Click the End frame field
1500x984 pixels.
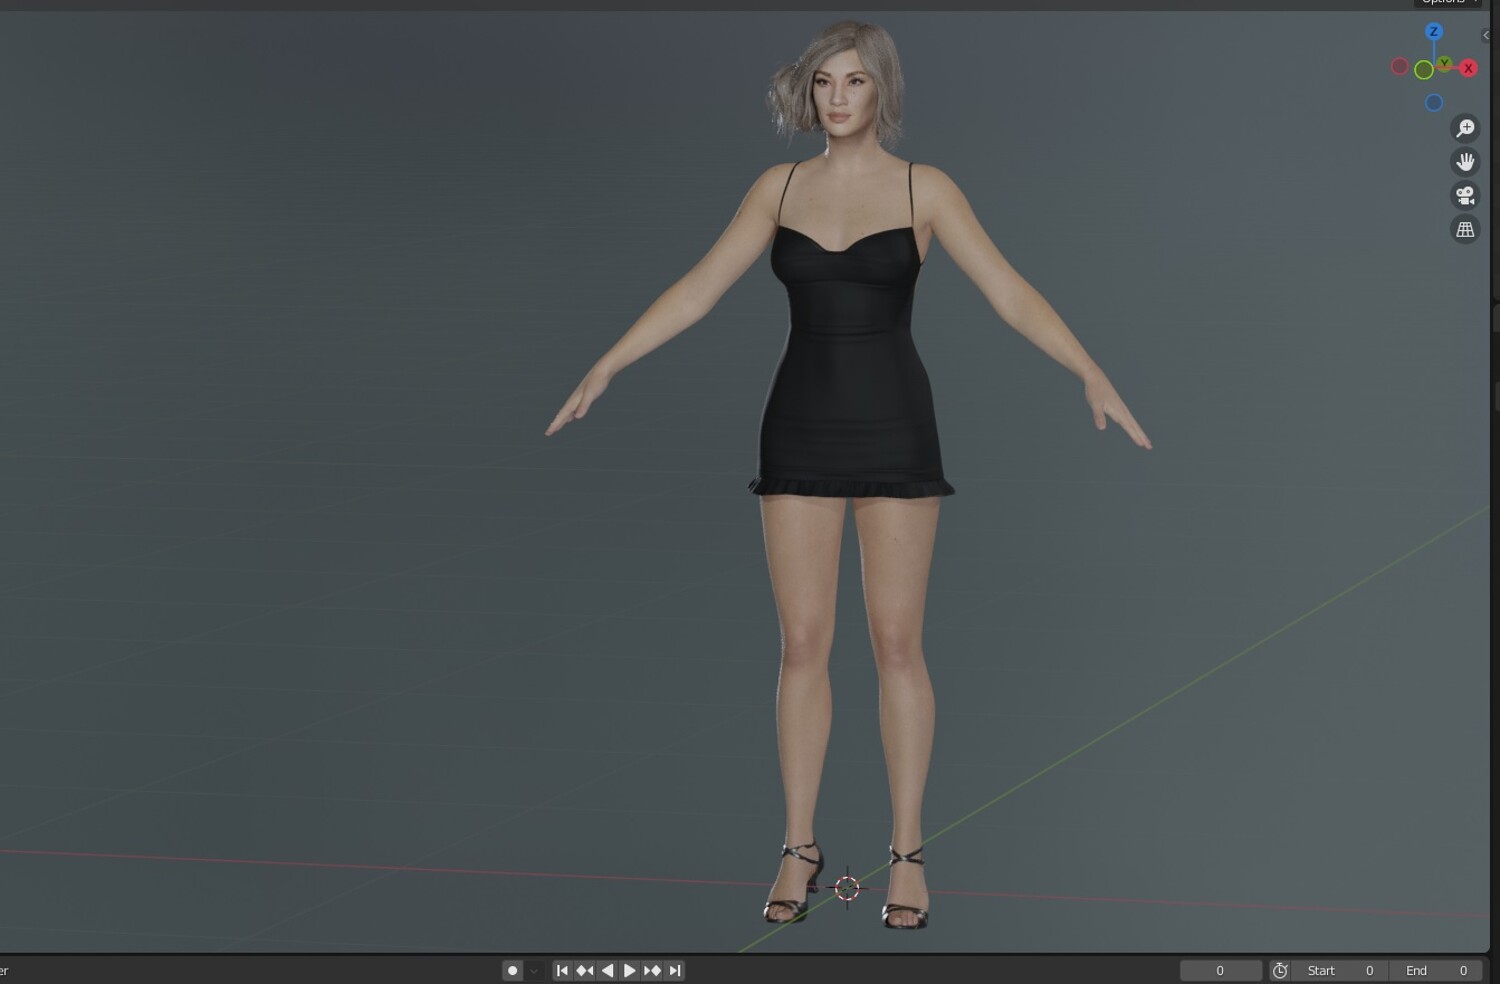pyautogui.click(x=1436, y=970)
